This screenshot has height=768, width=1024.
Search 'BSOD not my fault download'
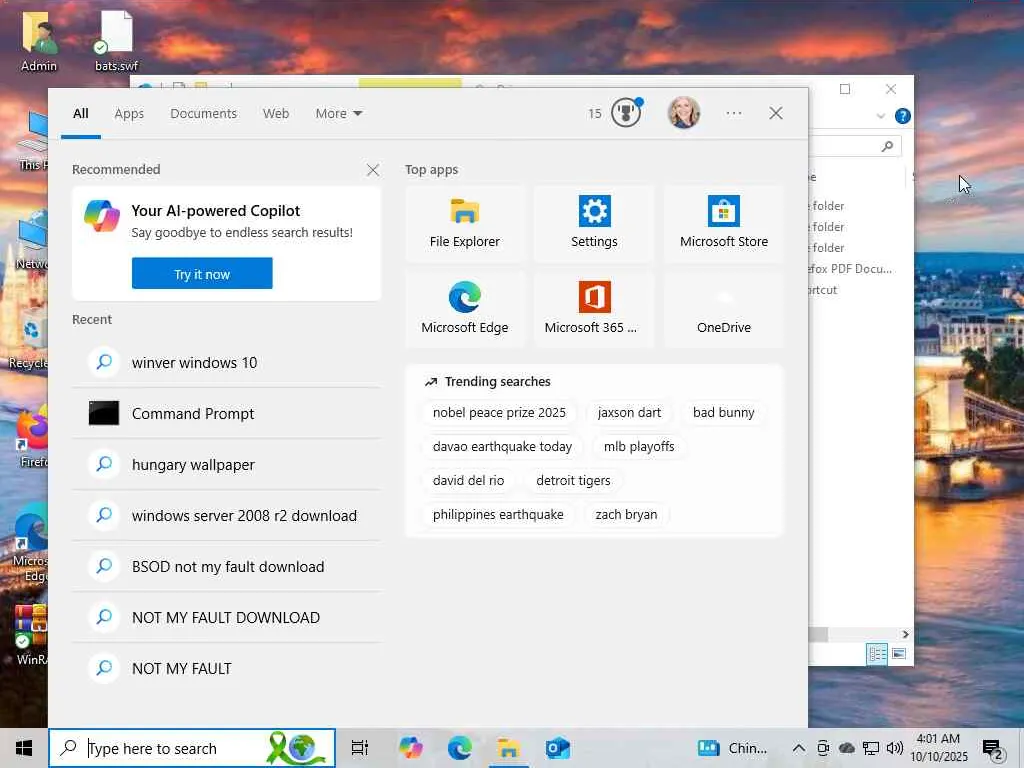click(226, 566)
